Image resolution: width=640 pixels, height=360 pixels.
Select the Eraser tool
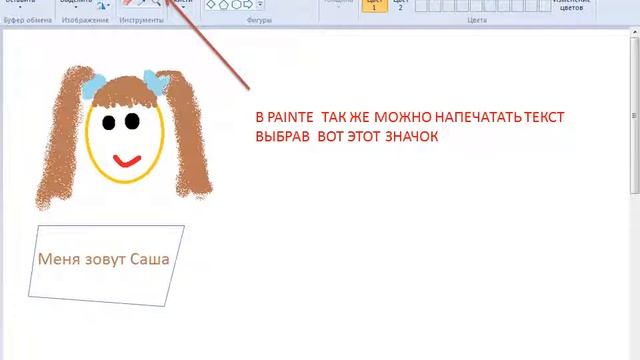pyautogui.click(x=128, y=2)
